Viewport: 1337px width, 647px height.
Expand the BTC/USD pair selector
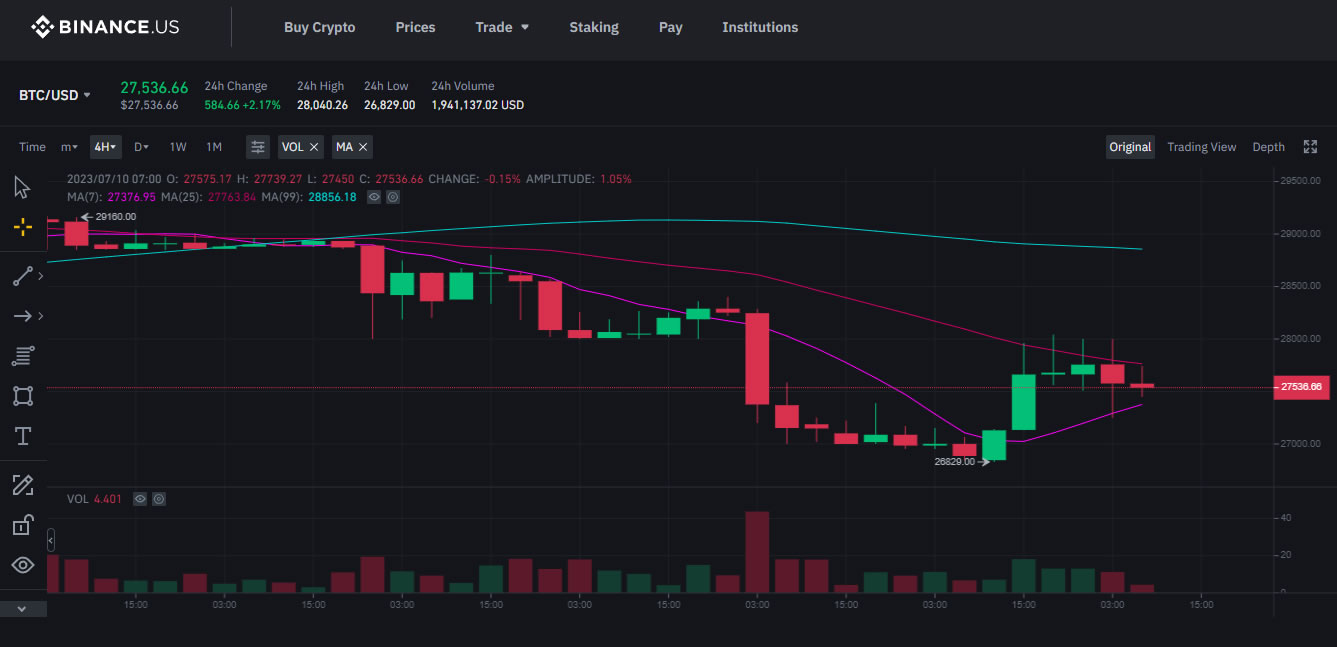pyautogui.click(x=55, y=95)
